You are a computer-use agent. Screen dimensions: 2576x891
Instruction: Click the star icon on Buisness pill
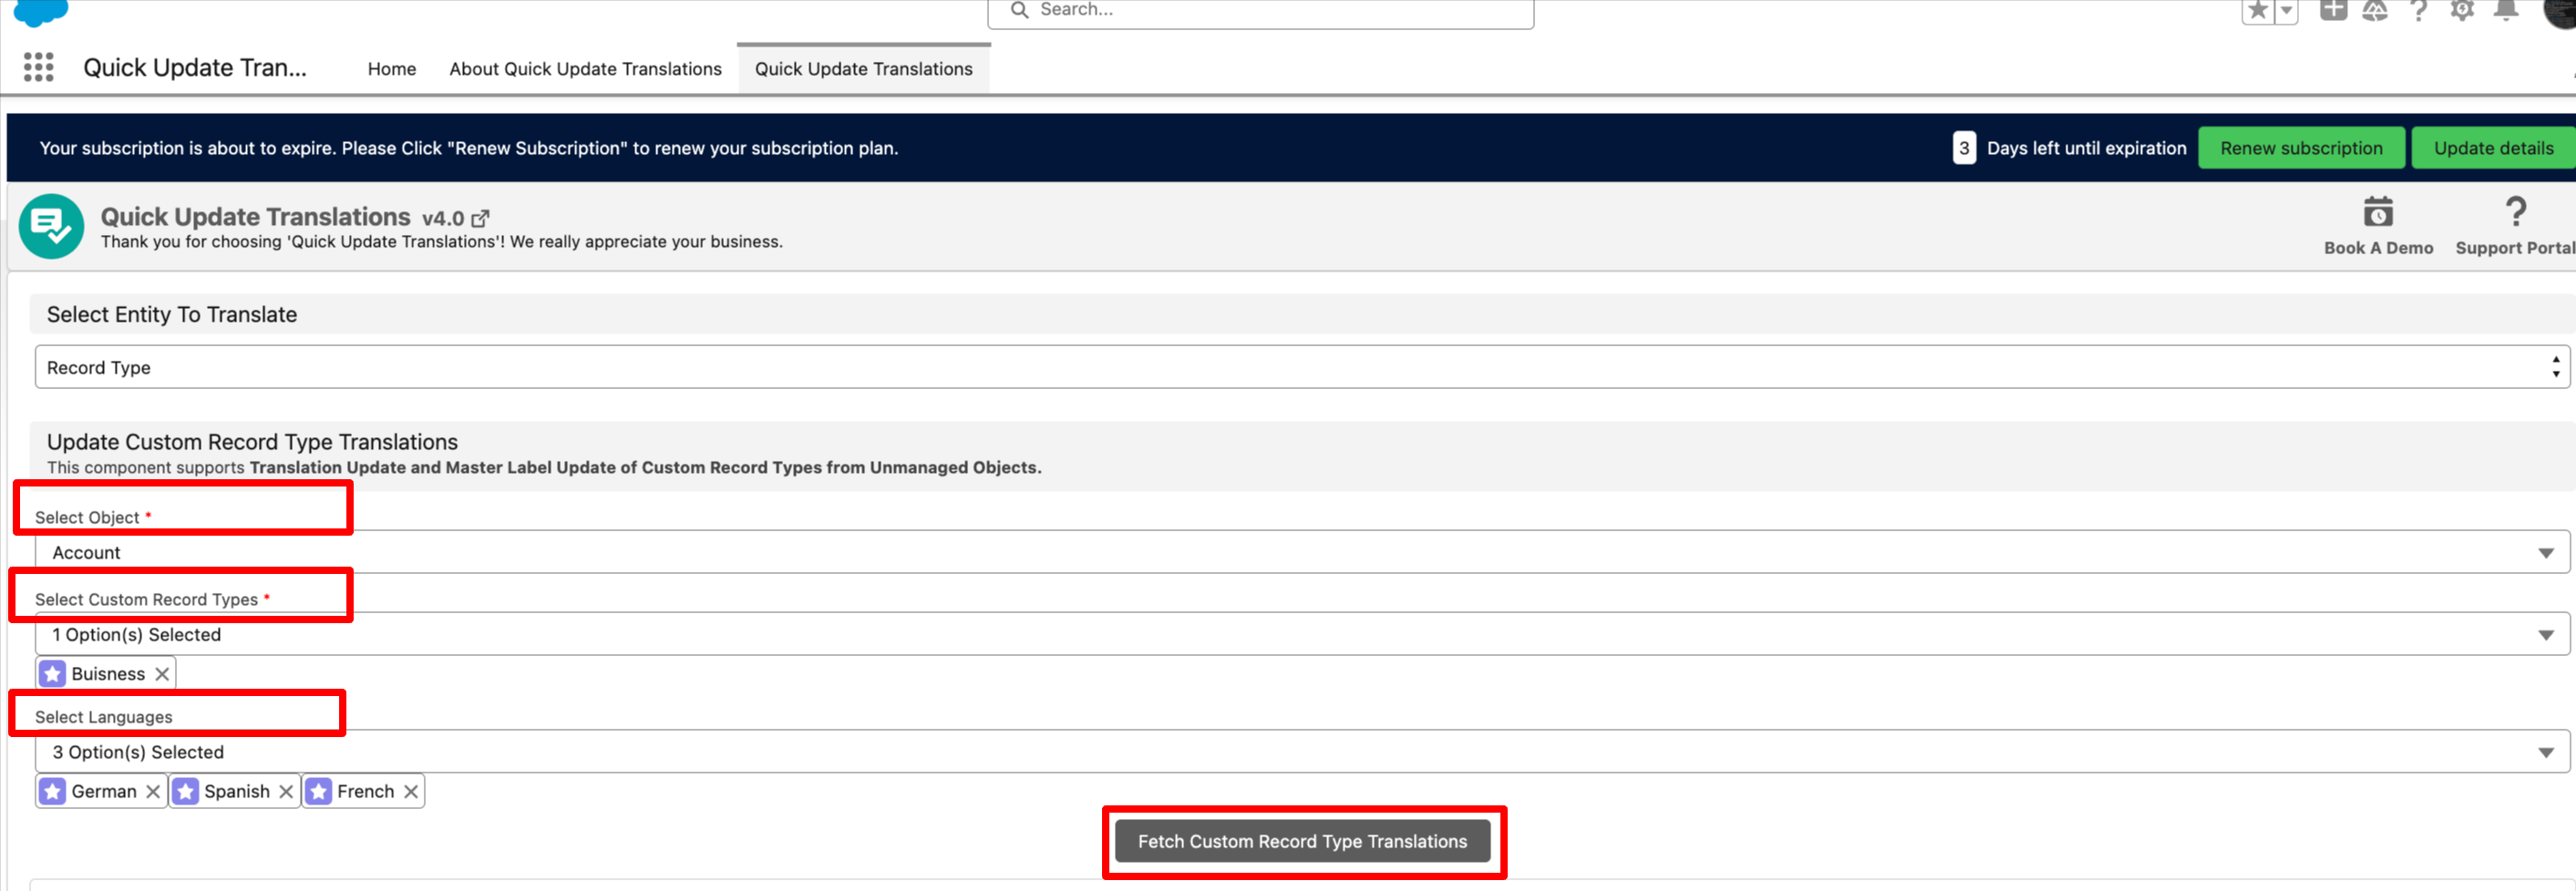coord(53,674)
